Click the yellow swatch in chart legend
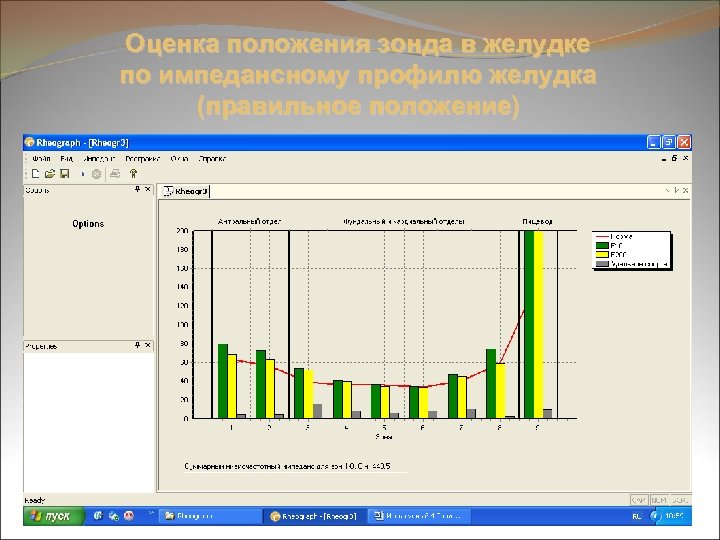 [x=602, y=254]
